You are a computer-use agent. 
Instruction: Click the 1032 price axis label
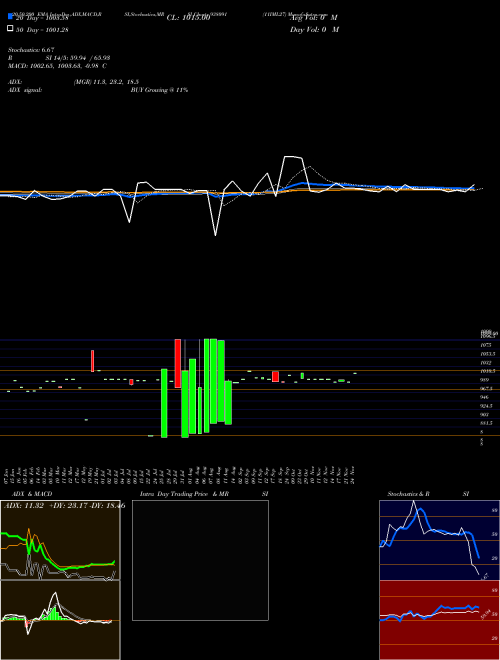(486, 362)
